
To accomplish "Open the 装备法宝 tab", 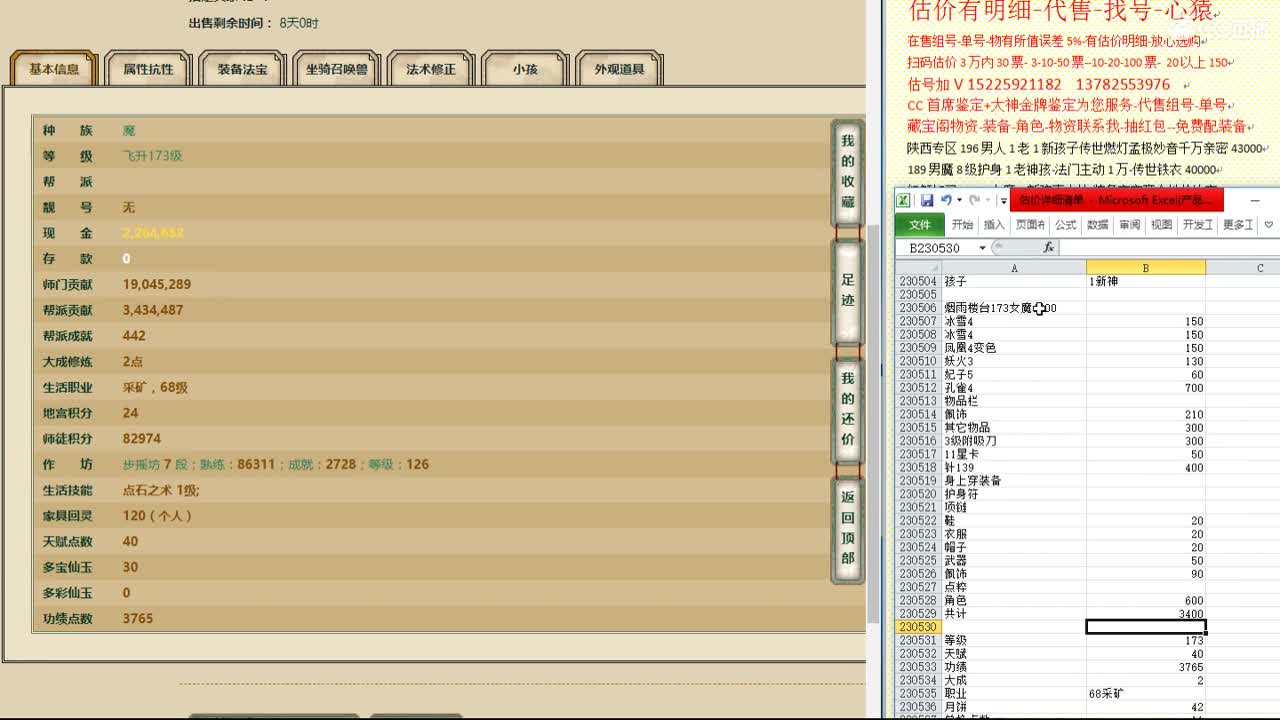I will tap(242, 69).
